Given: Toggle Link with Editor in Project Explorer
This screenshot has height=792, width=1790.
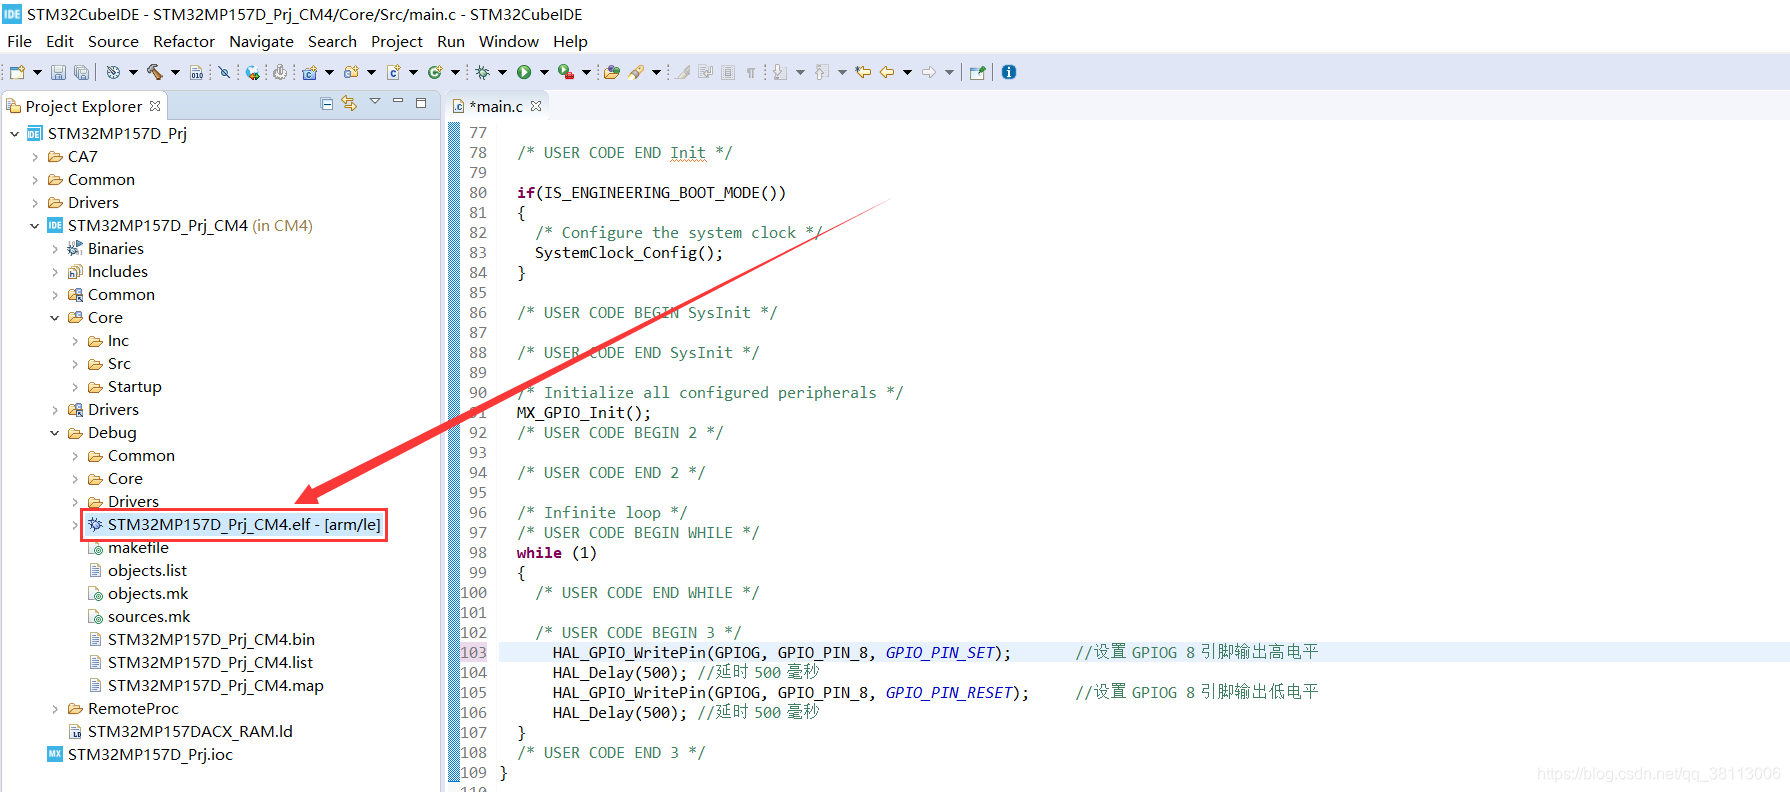Looking at the screenshot, I should [x=349, y=103].
